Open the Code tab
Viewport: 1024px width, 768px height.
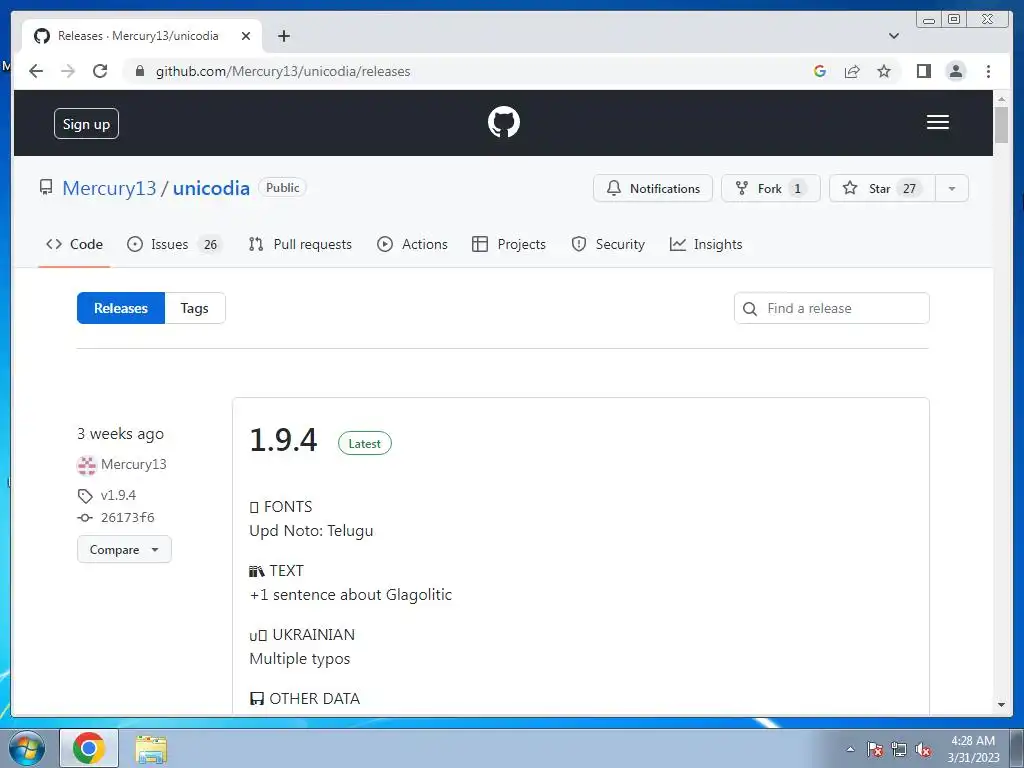74,244
